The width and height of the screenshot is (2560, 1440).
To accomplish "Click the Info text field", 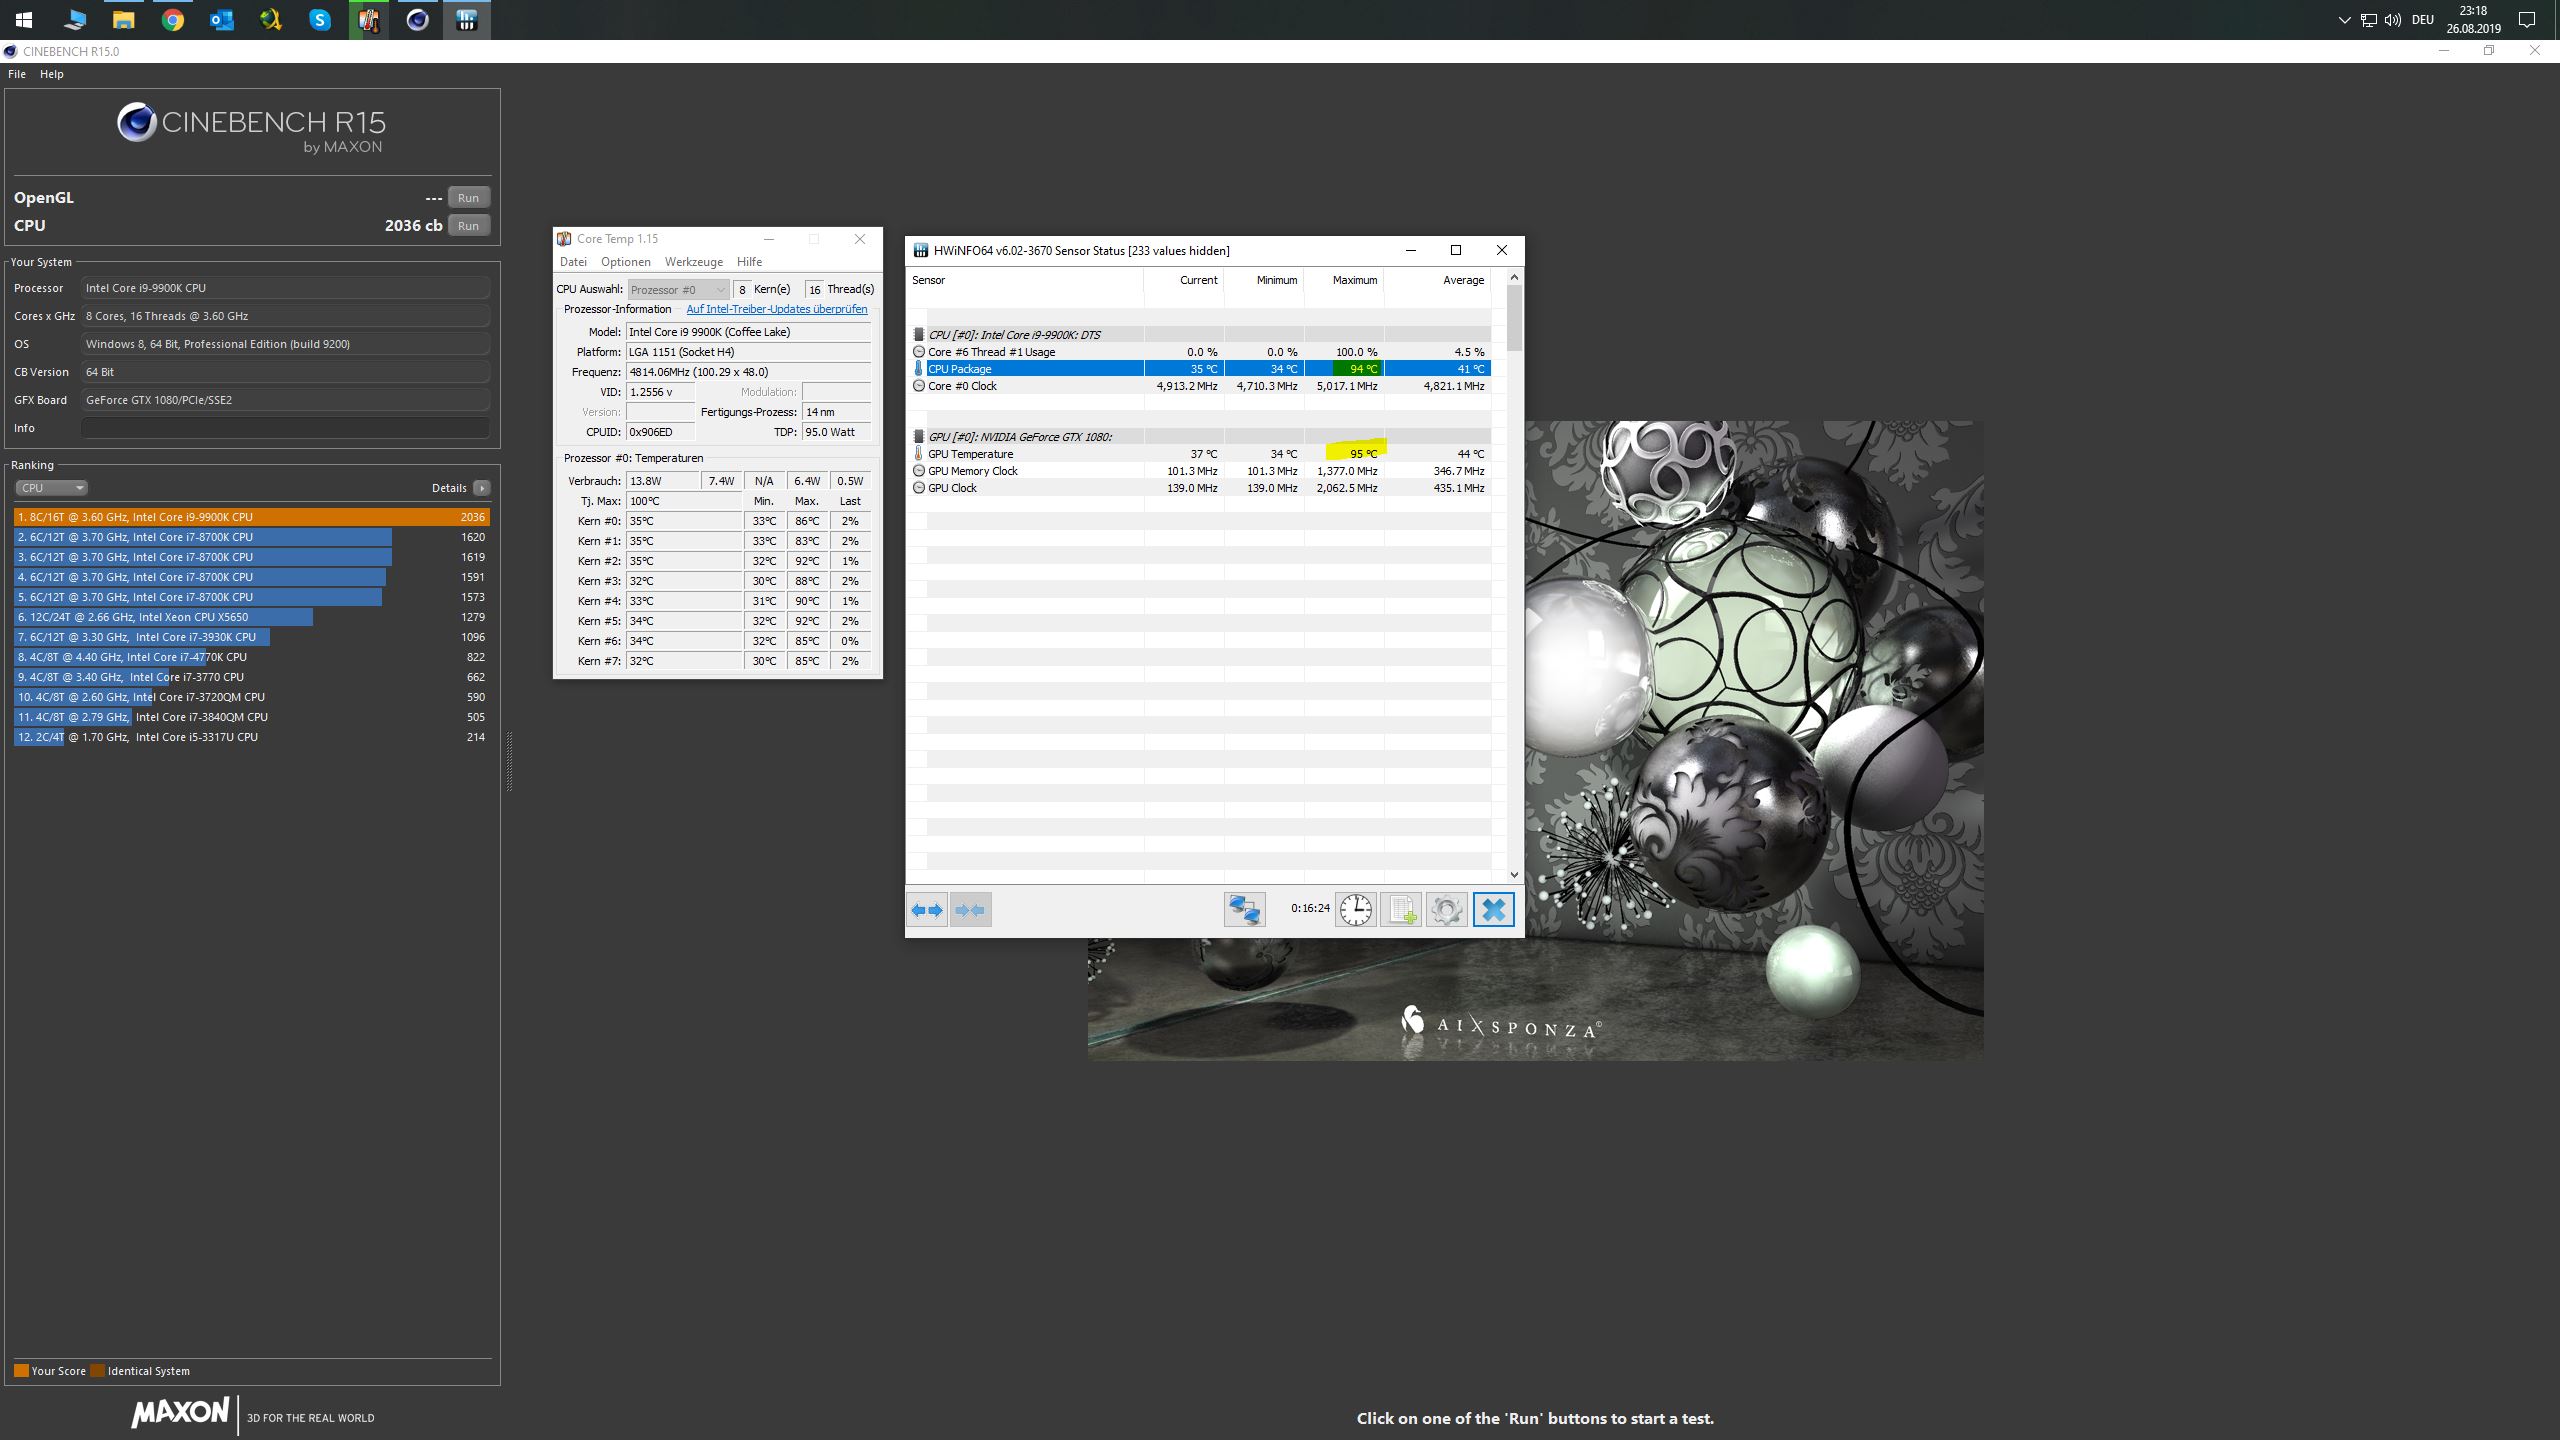I will tap(285, 428).
